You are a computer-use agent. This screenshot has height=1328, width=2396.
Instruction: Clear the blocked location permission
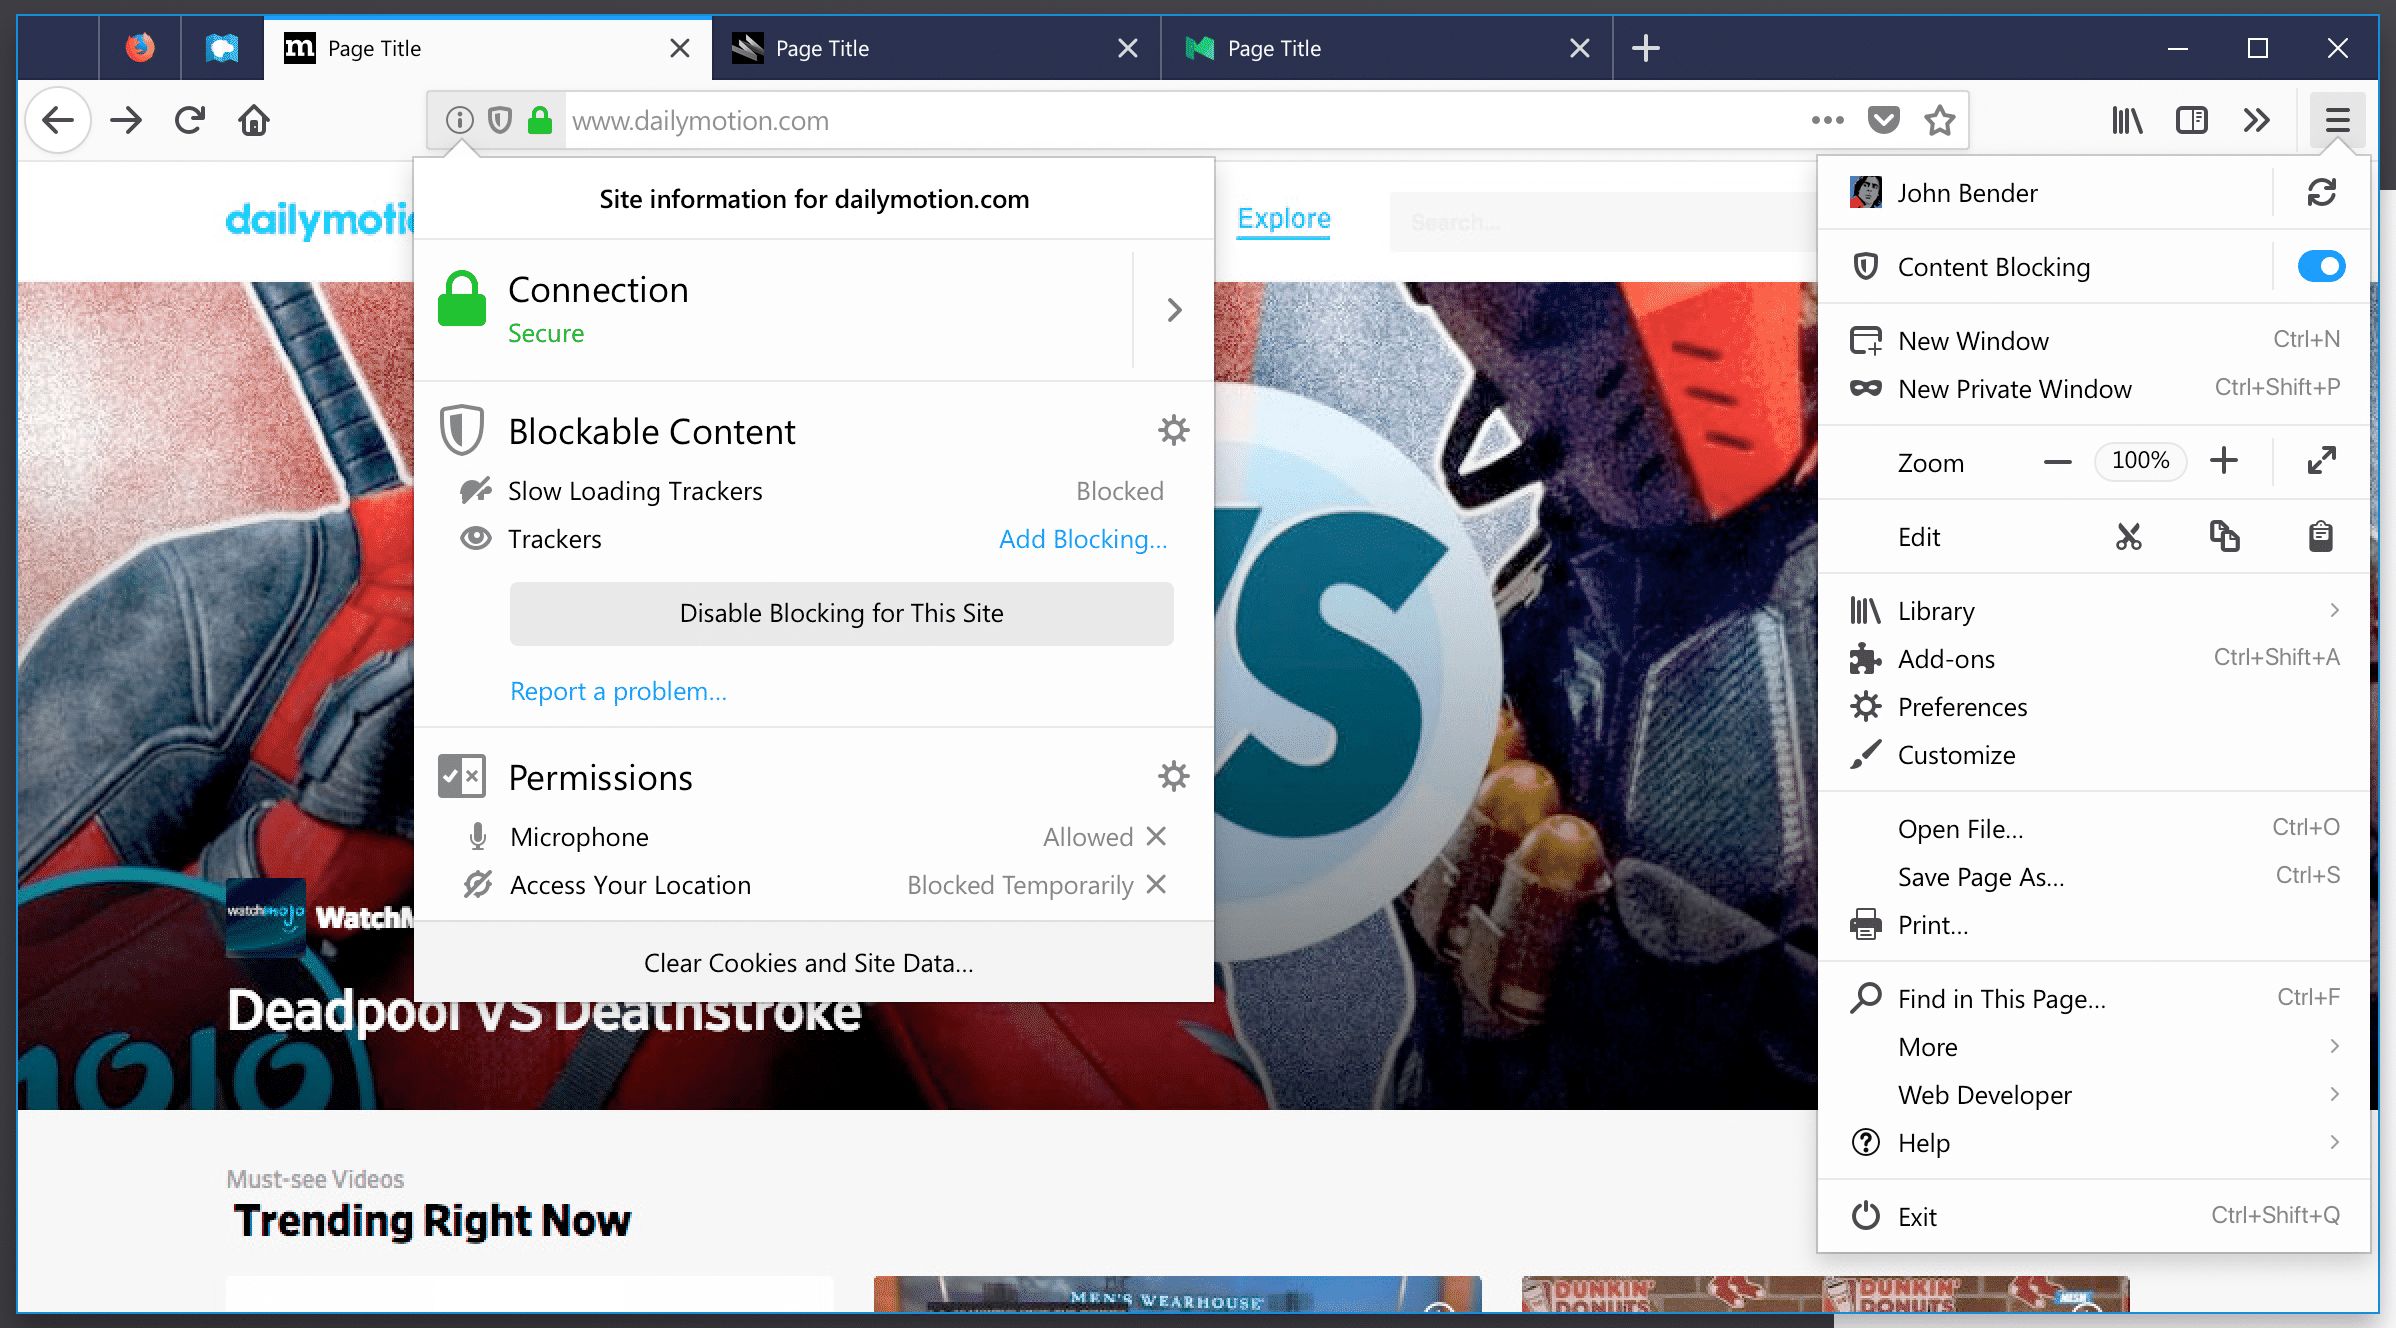click(x=1156, y=884)
